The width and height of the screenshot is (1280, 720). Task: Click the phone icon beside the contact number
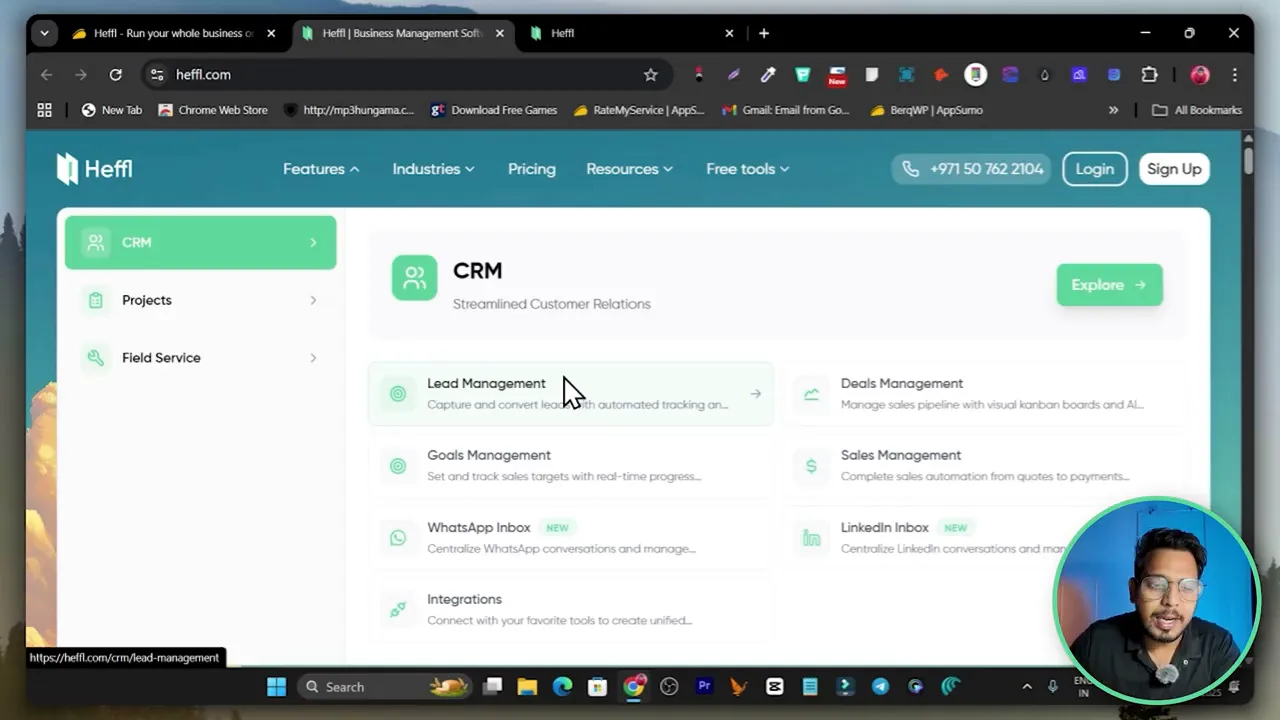911,168
